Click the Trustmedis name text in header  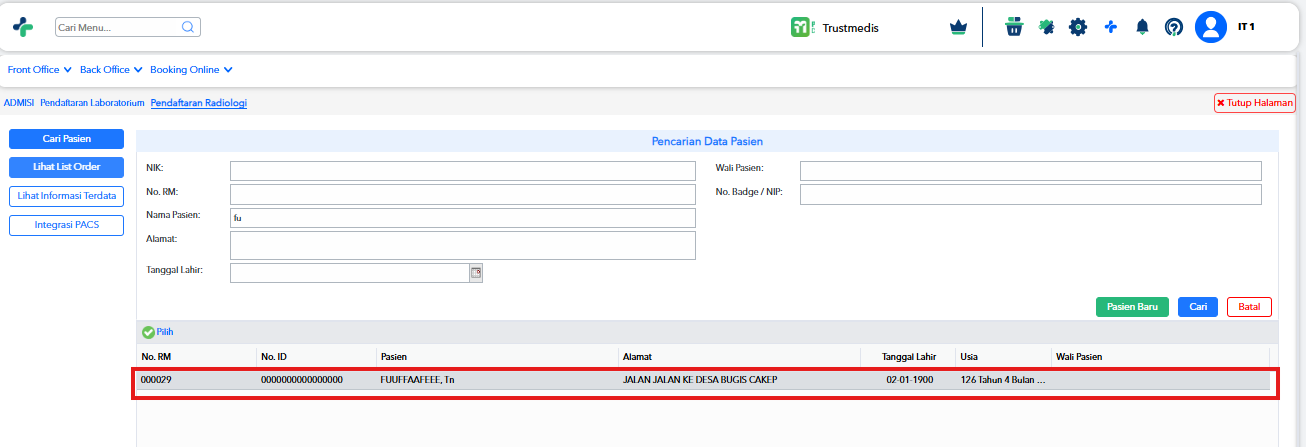click(850, 28)
